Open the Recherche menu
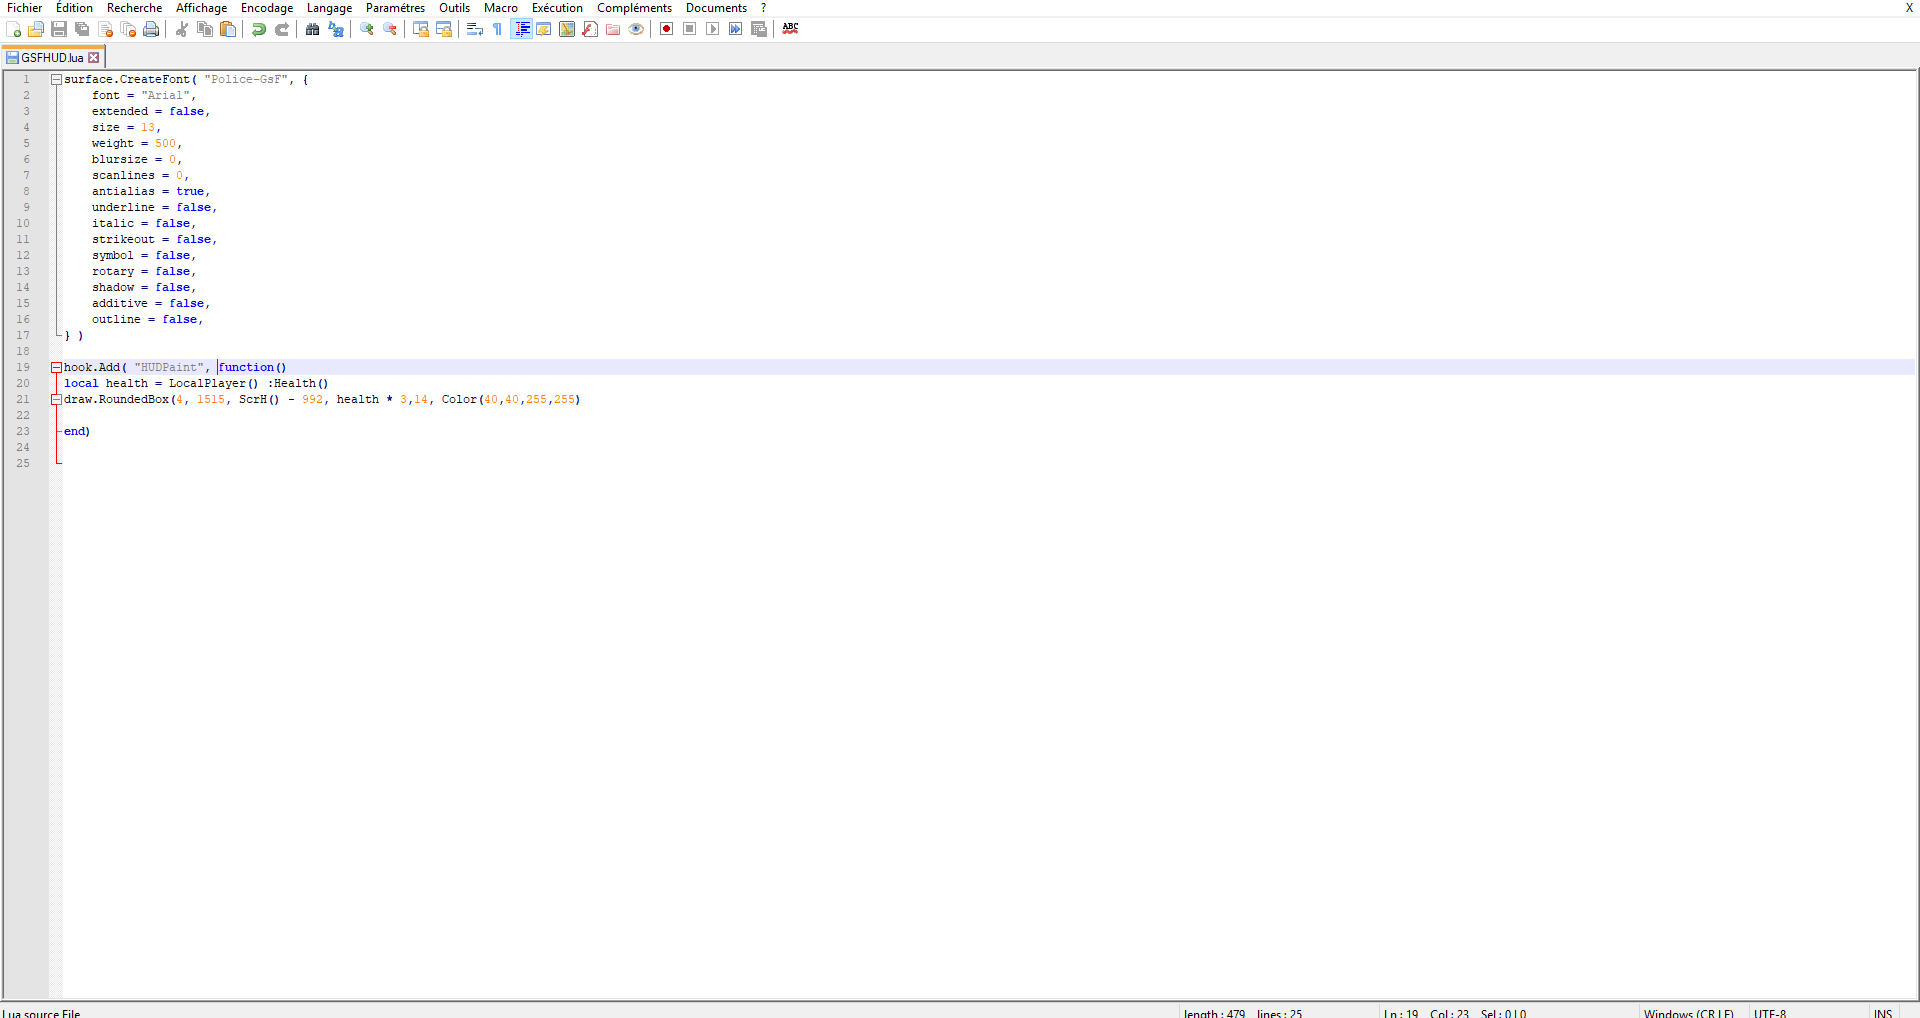This screenshot has width=1920, height=1018. (x=134, y=8)
